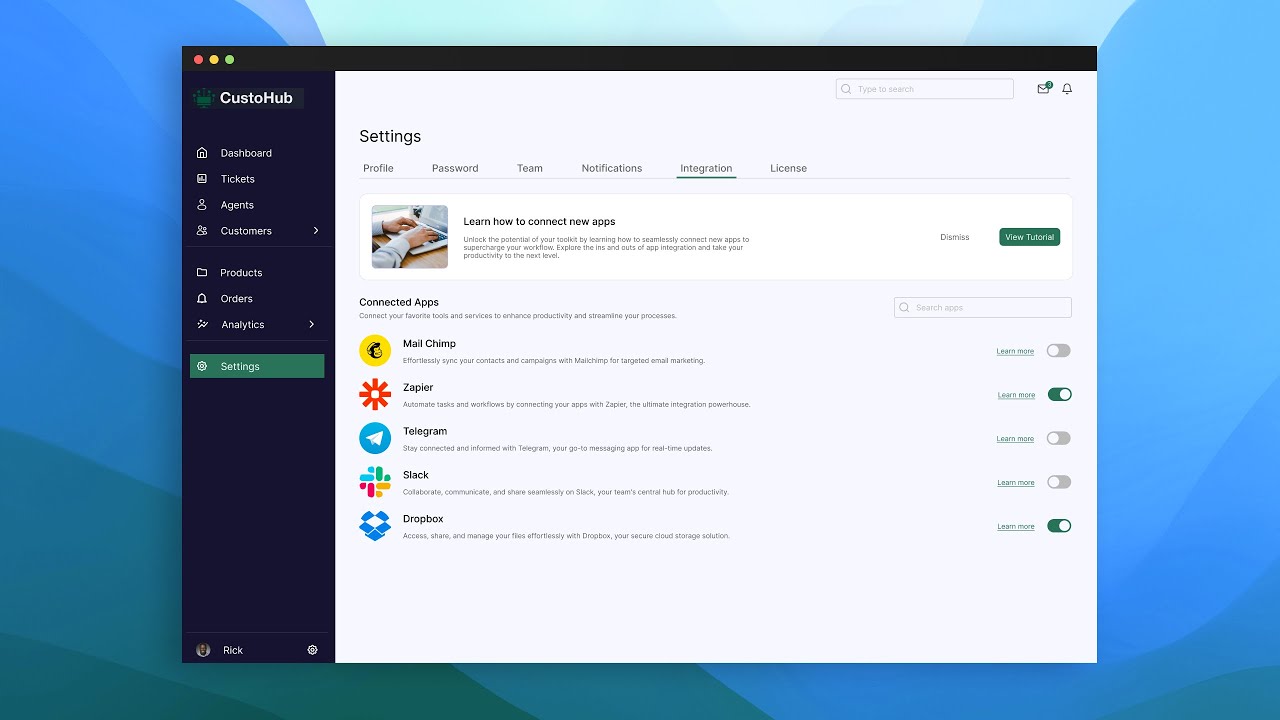The image size is (1280, 720).
Task: Expand the Customers submenu chevron
Action: point(316,231)
